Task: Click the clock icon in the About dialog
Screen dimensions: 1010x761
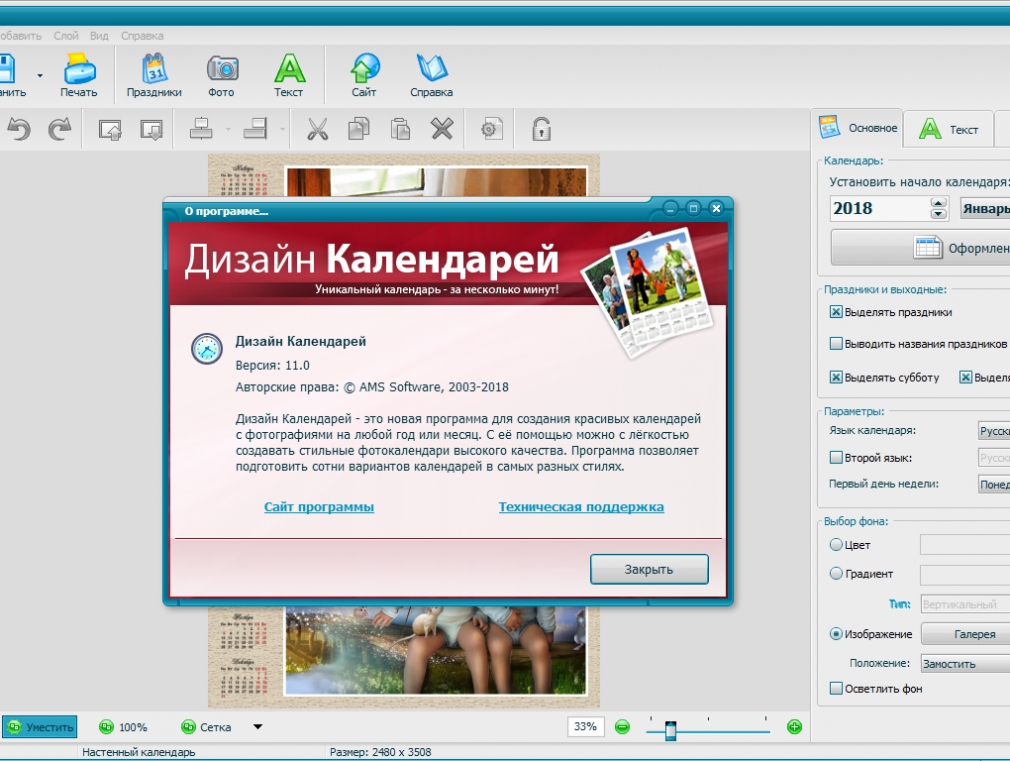Action: [x=207, y=349]
